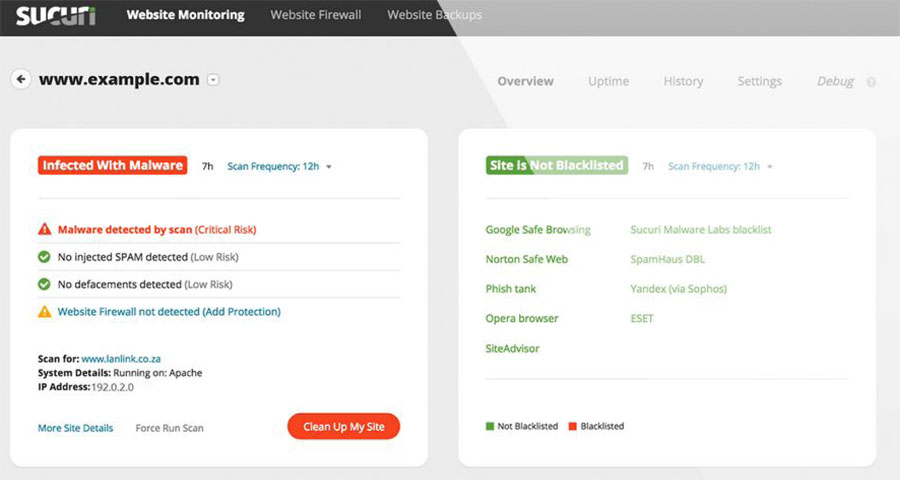
Task: Switch to the Overview tab
Action: (525, 82)
